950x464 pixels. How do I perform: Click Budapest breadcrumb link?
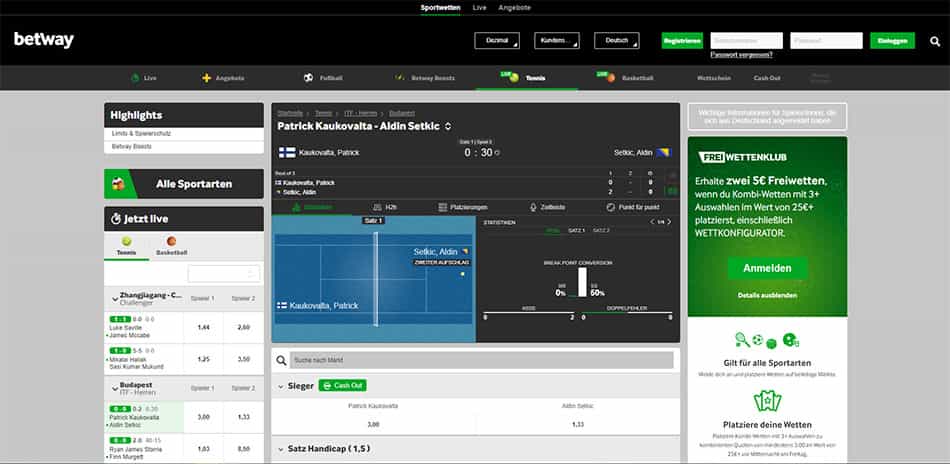[402, 113]
